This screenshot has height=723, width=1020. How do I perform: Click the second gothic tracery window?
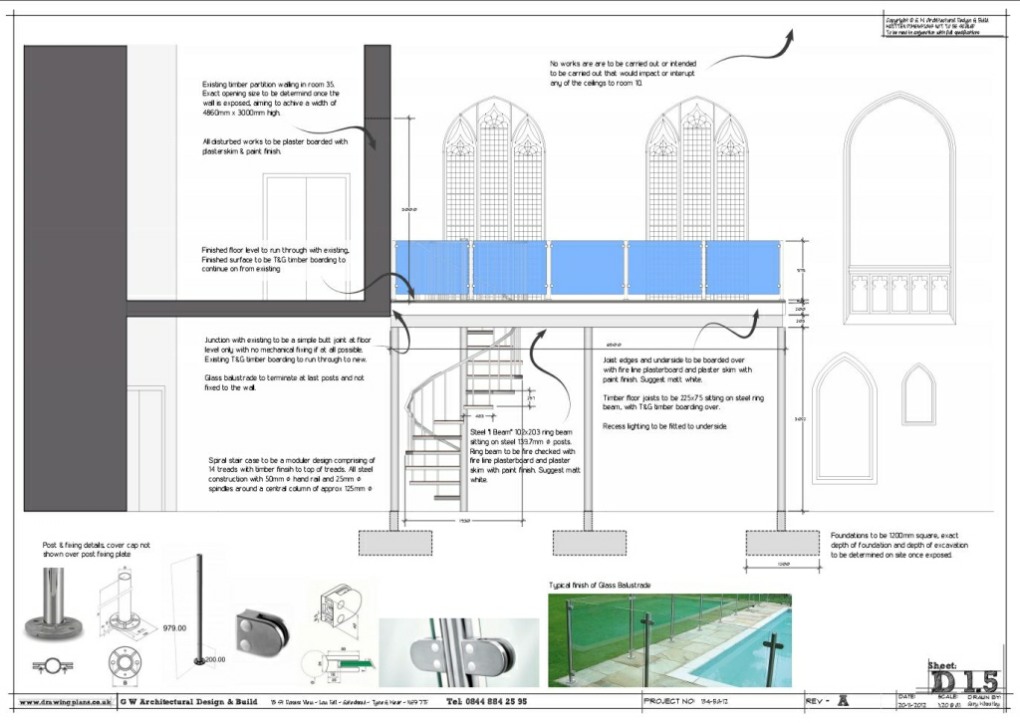pos(697,169)
